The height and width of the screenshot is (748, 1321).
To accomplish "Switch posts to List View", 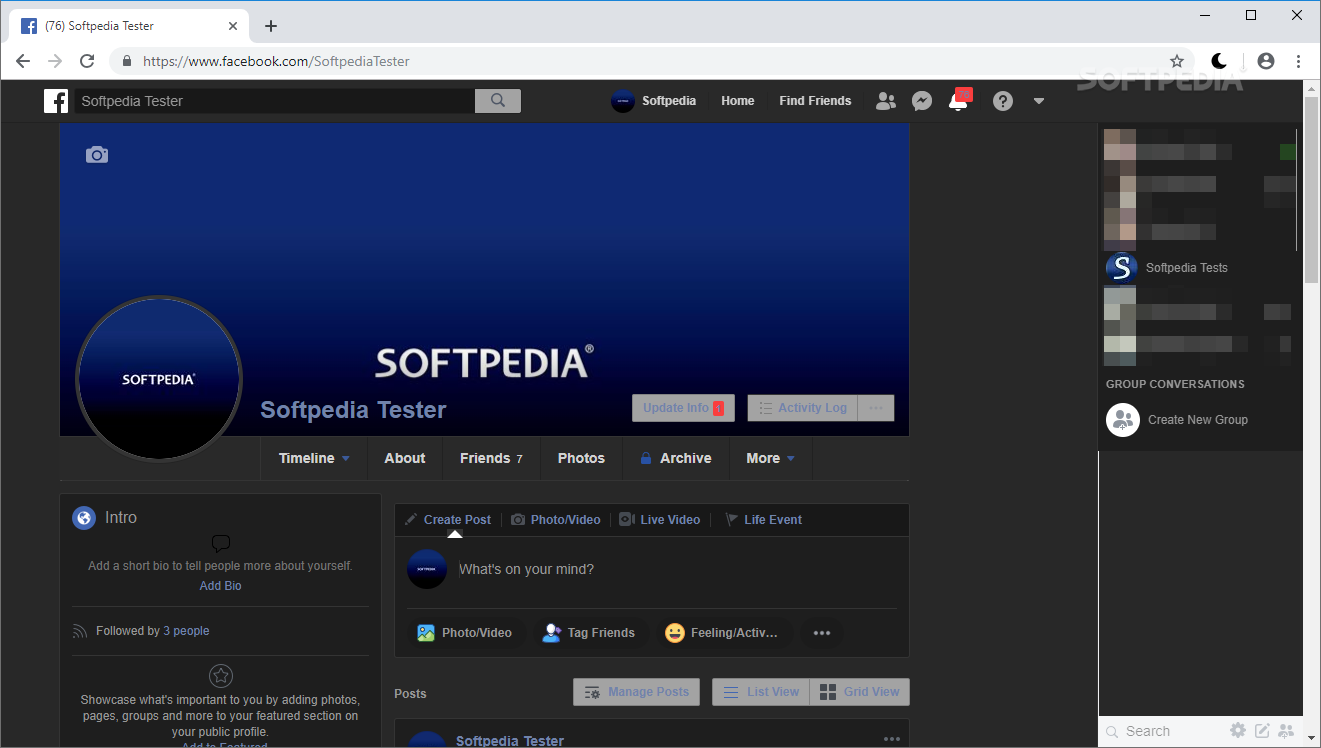I will [760, 692].
